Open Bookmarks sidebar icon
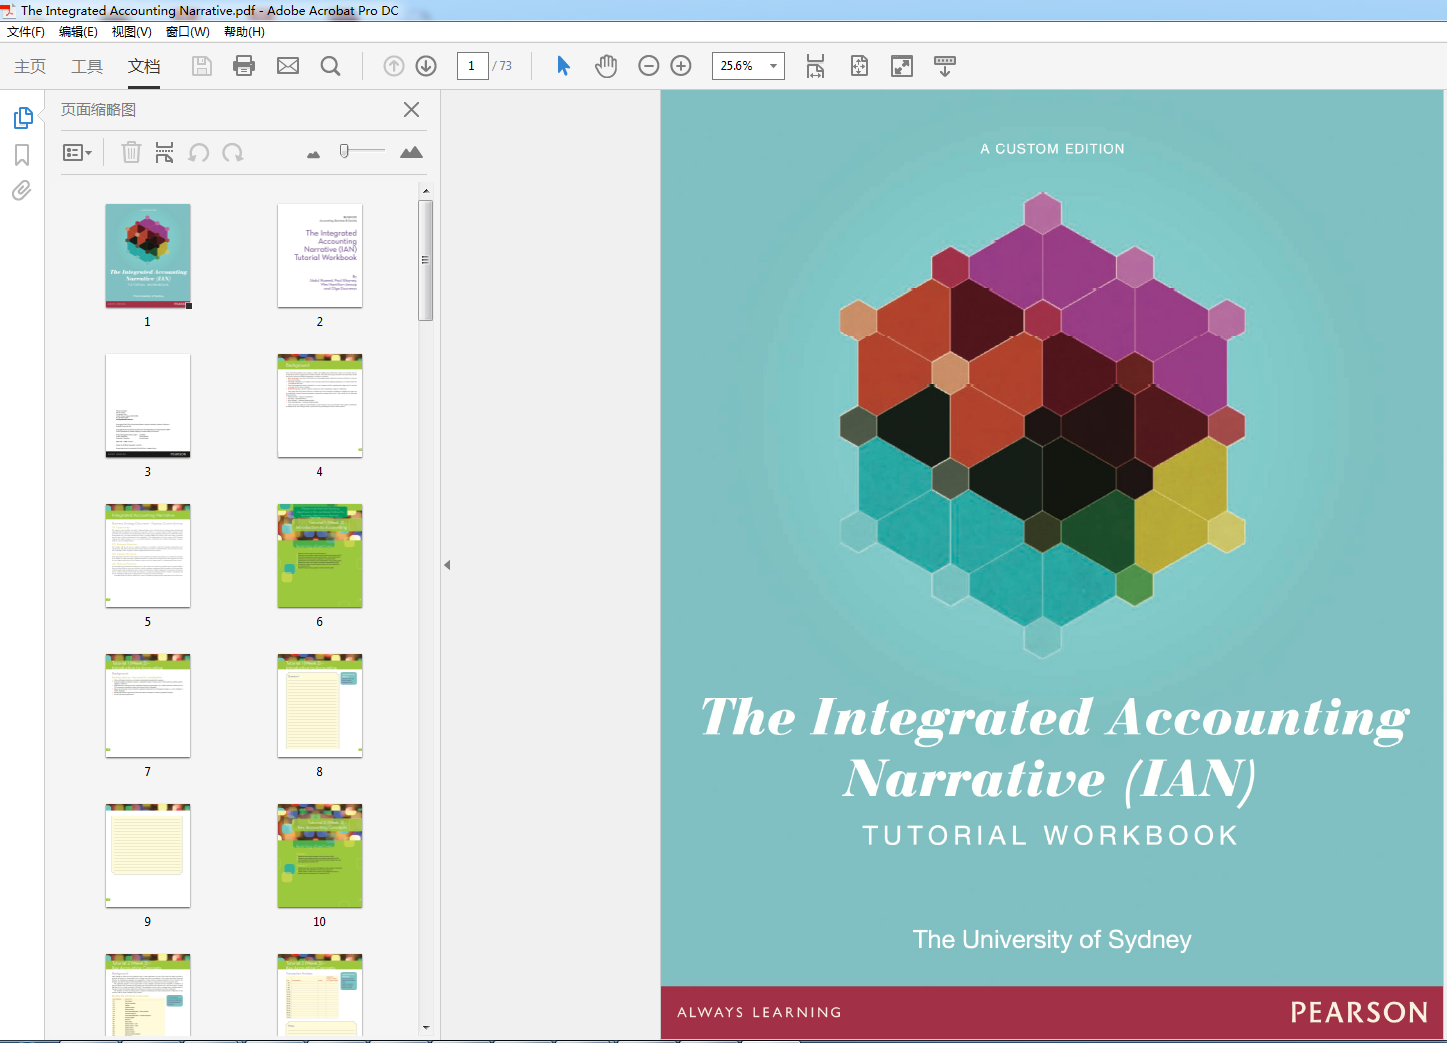 pyautogui.click(x=22, y=155)
